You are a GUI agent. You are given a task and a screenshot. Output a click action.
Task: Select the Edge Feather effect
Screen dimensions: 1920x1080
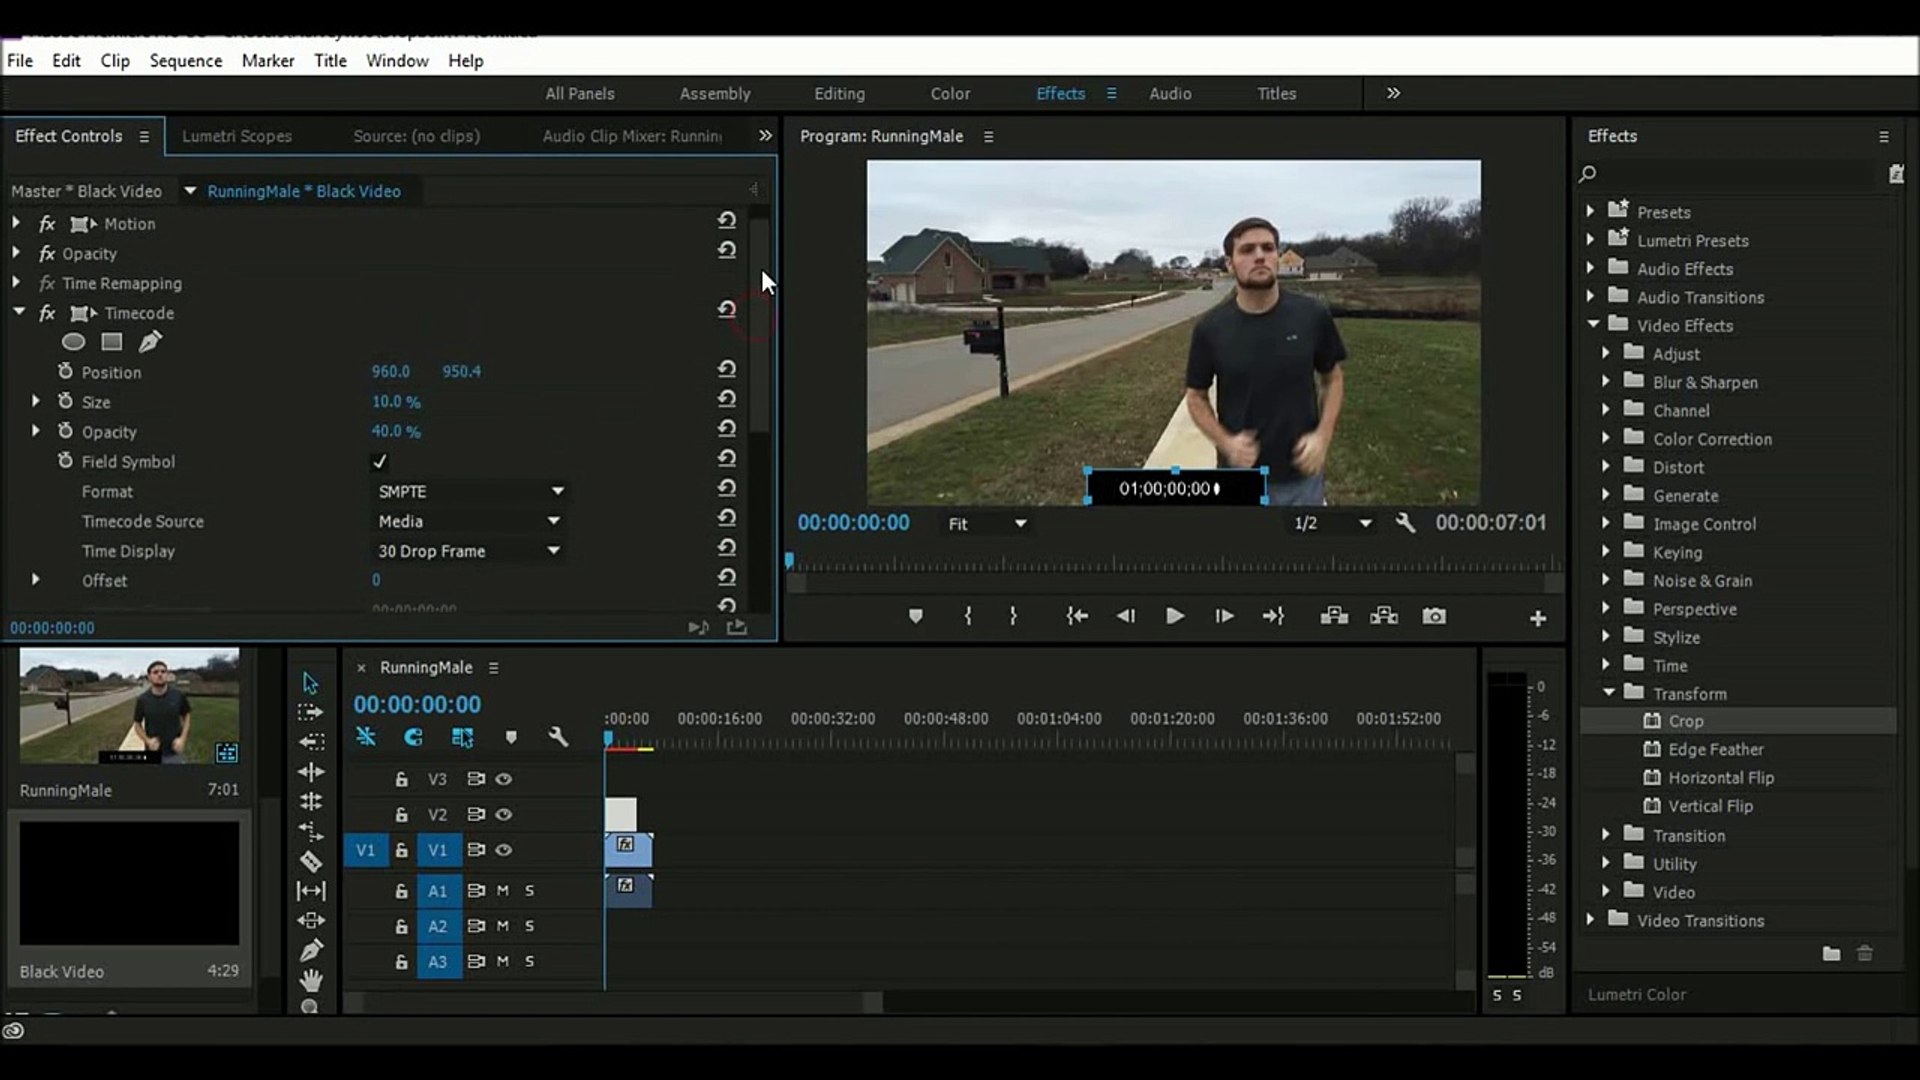click(1715, 749)
